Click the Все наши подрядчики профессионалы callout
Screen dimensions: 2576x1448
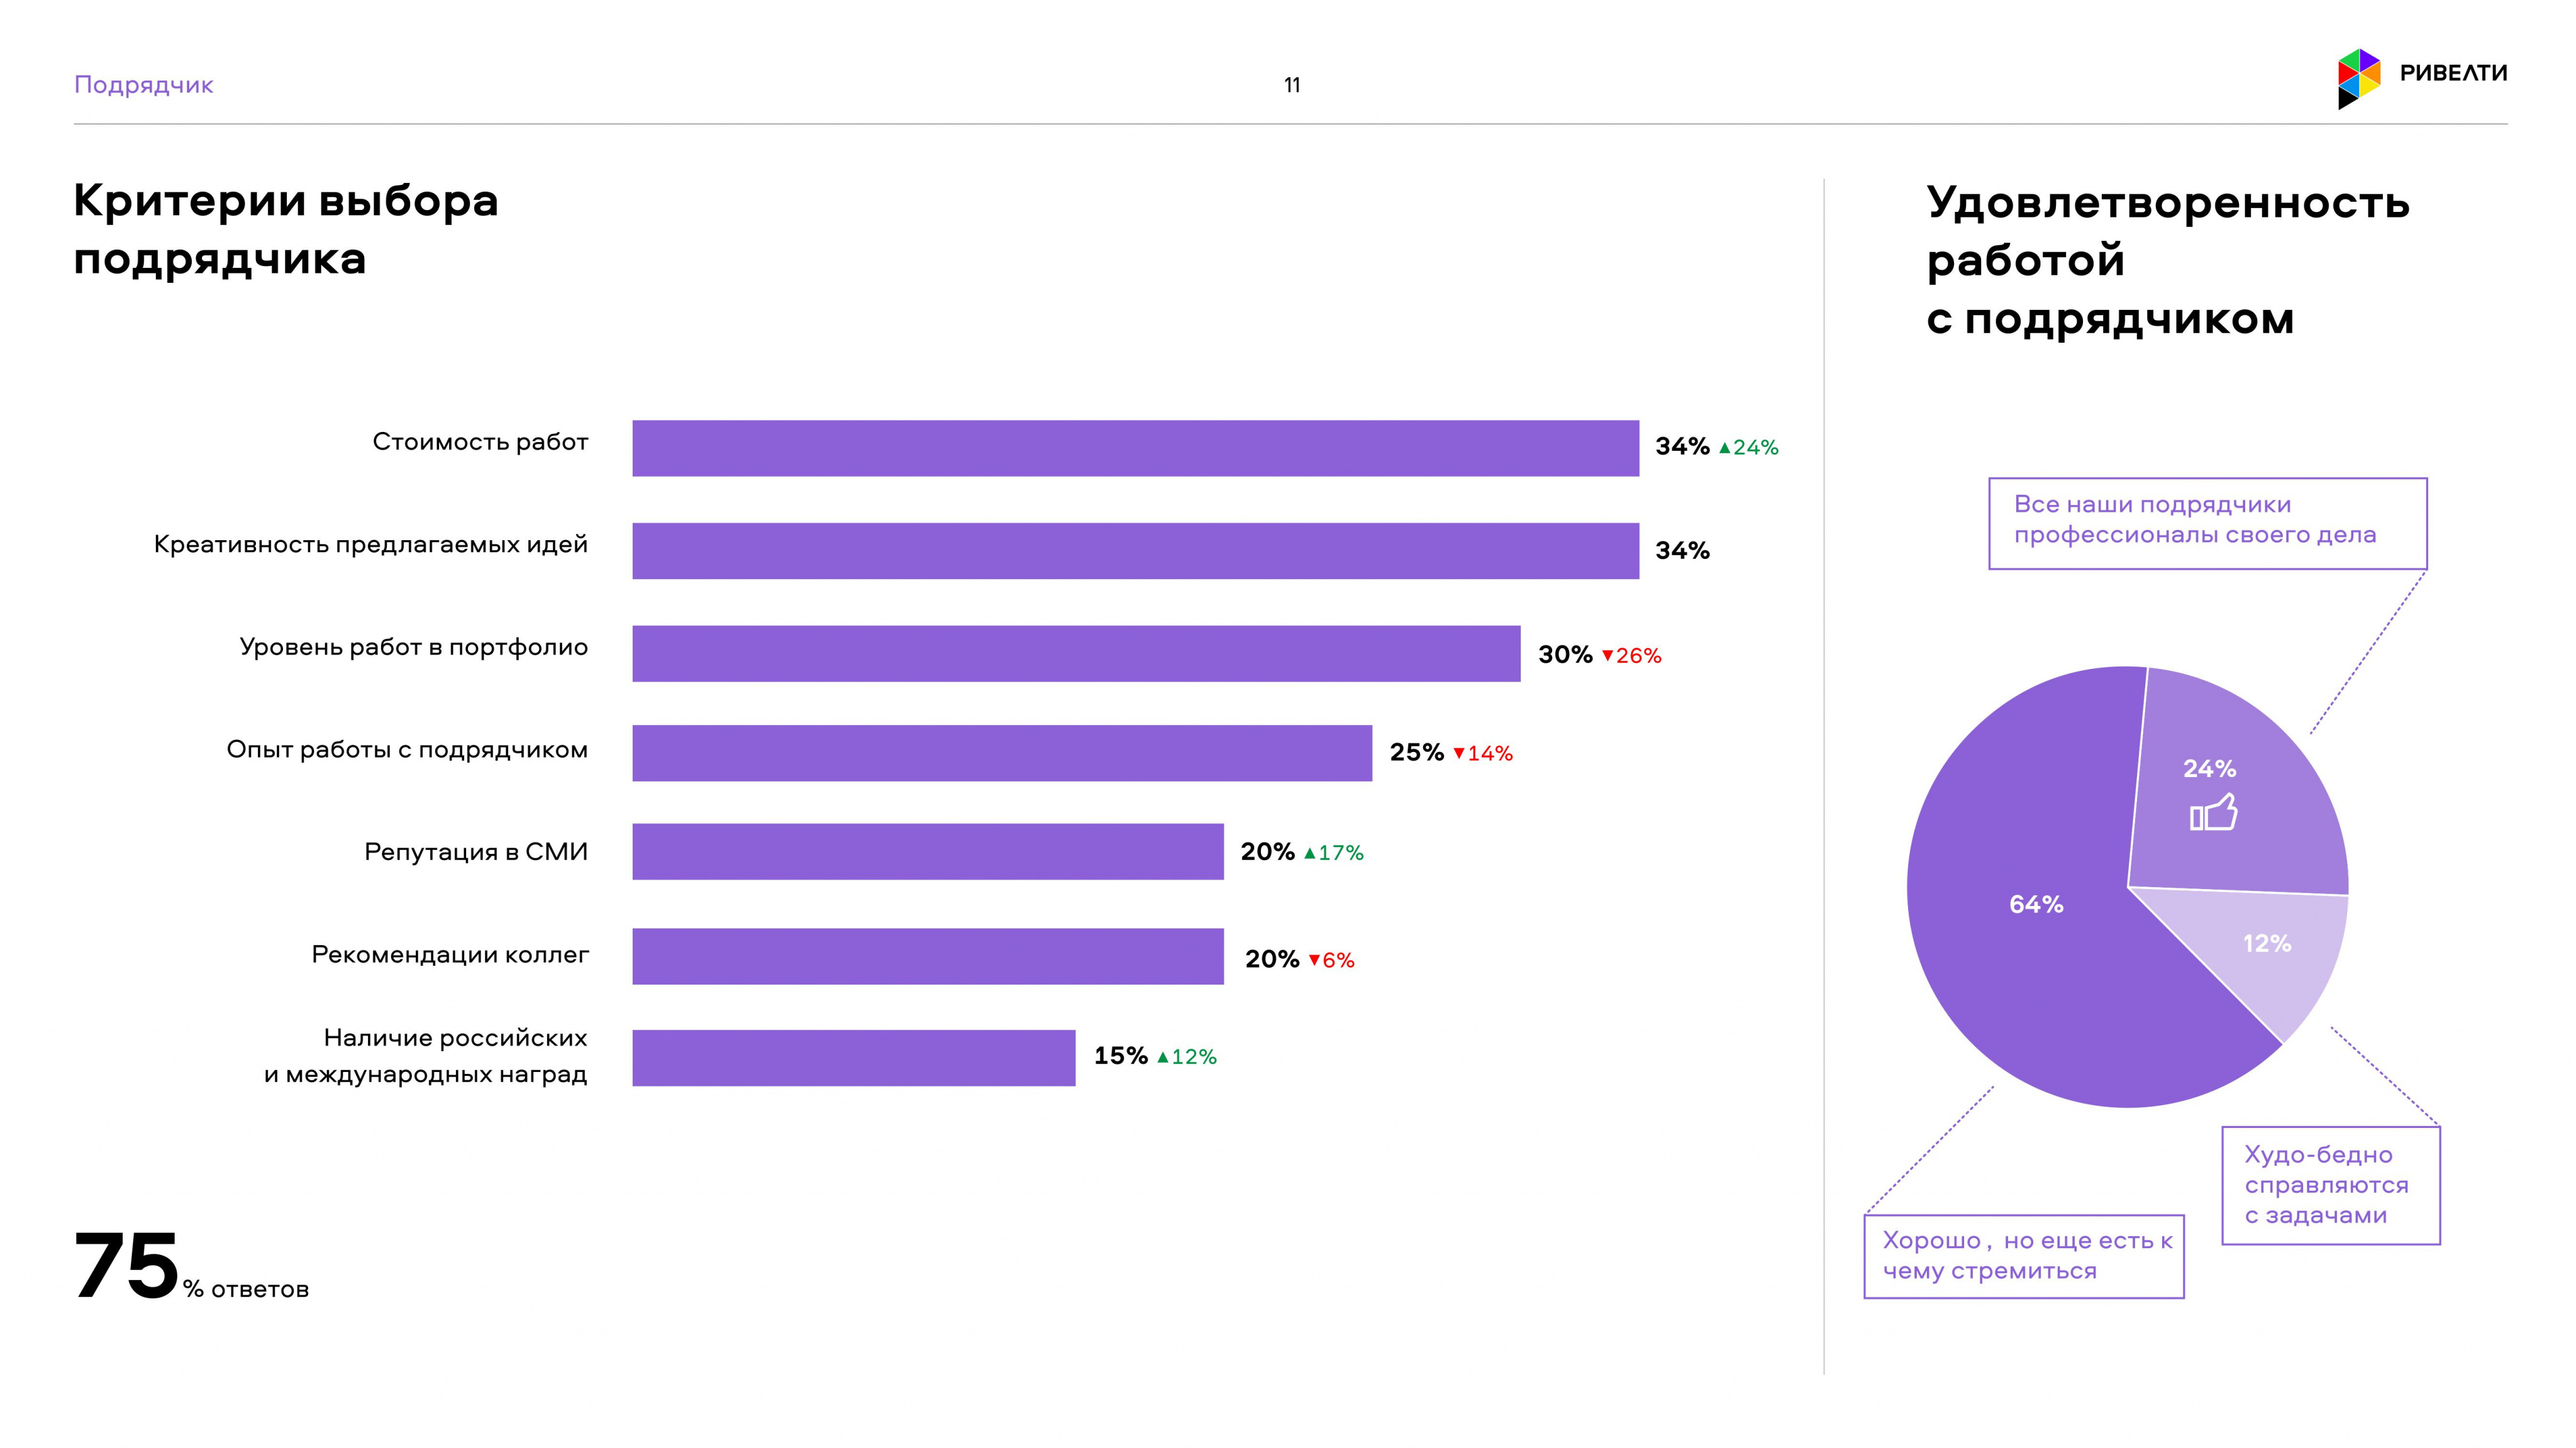tap(2208, 524)
